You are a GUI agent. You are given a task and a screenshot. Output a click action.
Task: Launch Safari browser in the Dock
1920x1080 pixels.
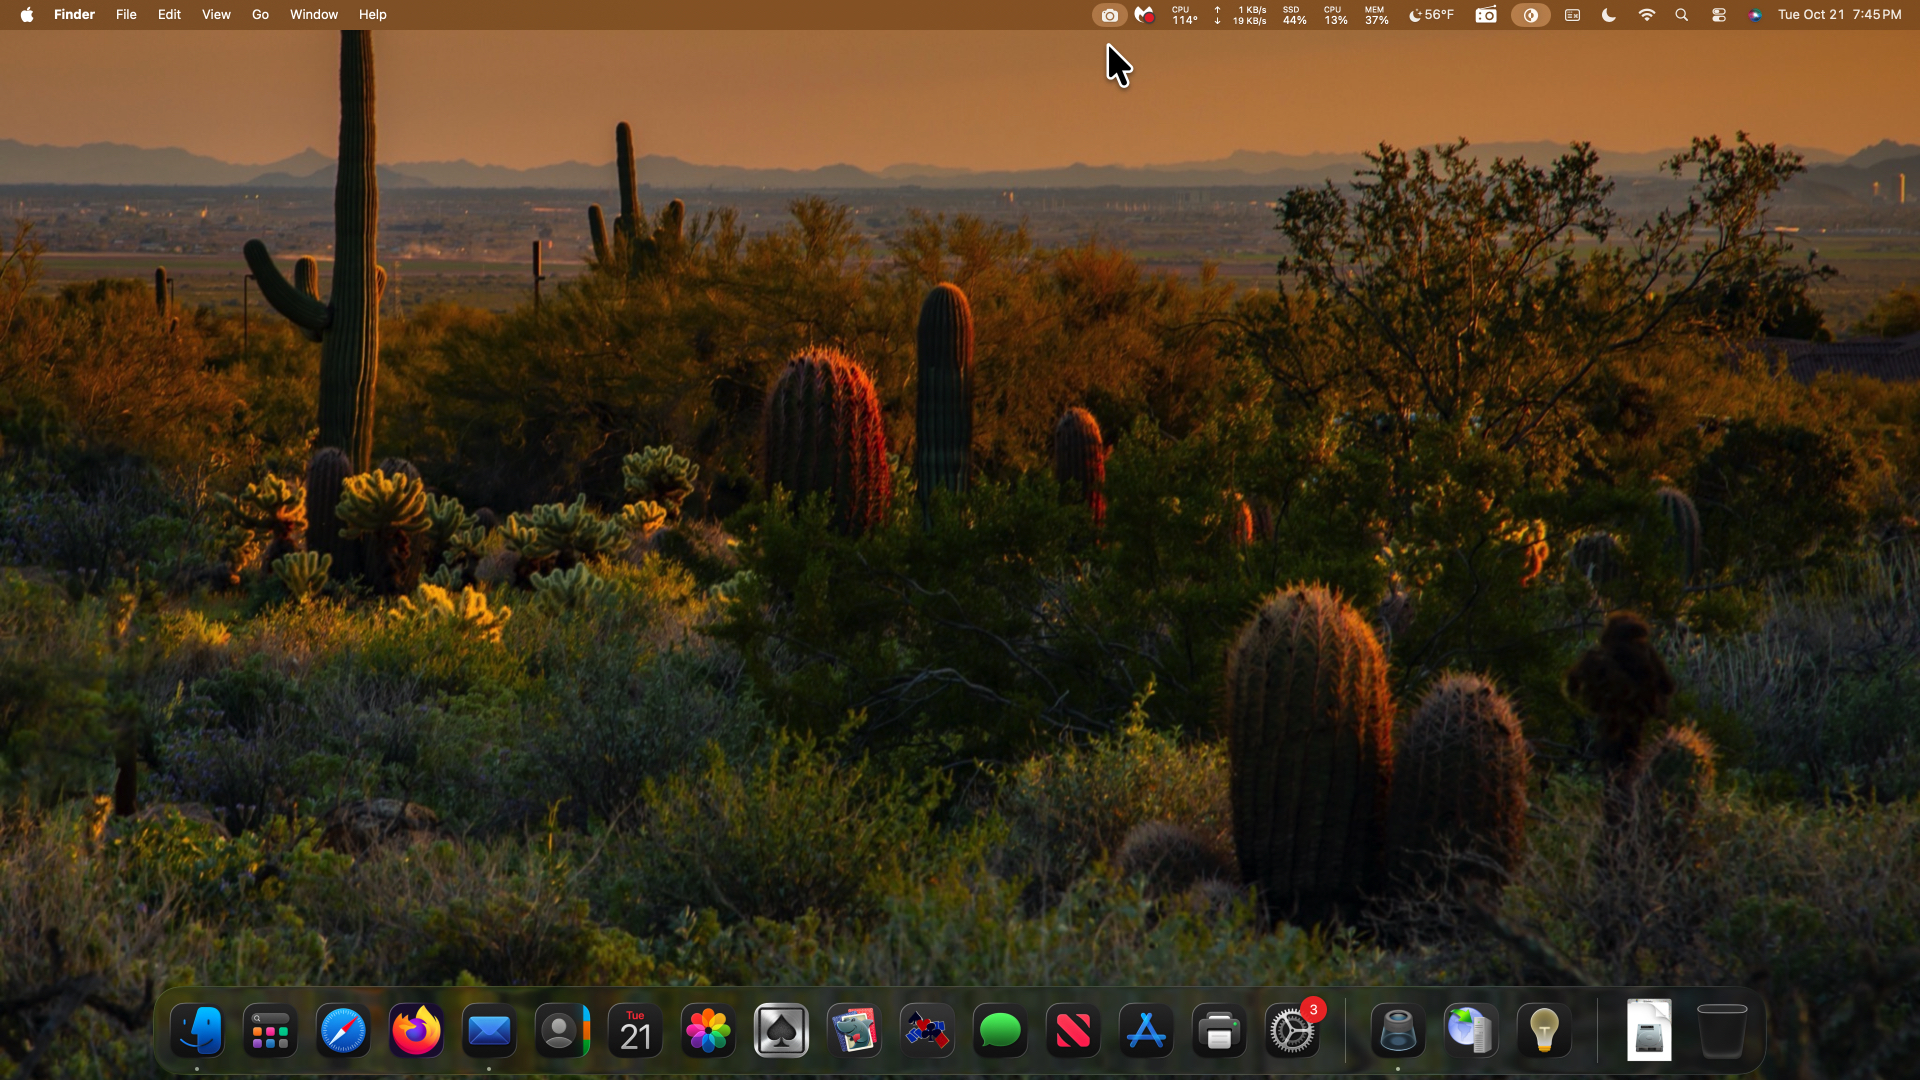point(343,1031)
